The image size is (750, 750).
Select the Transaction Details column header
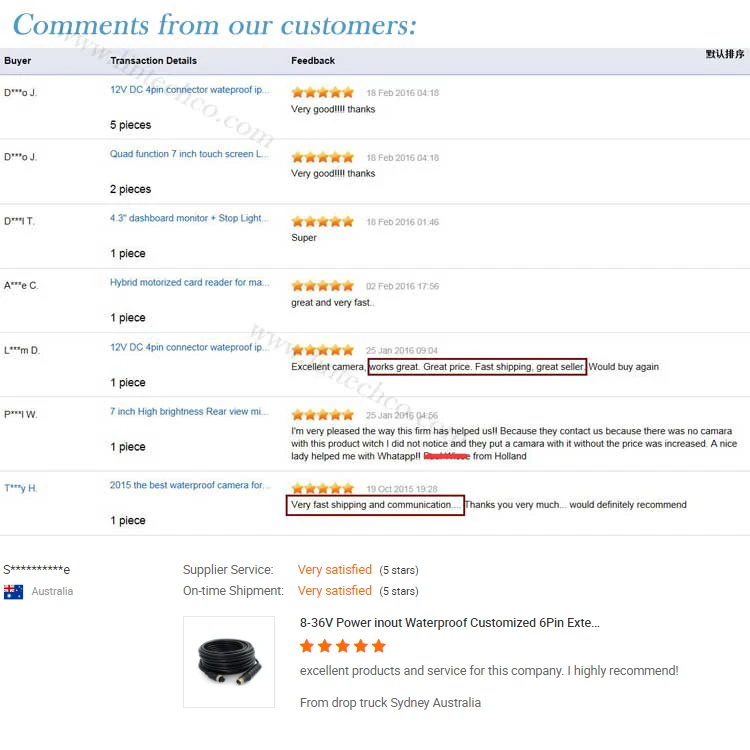click(154, 61)
